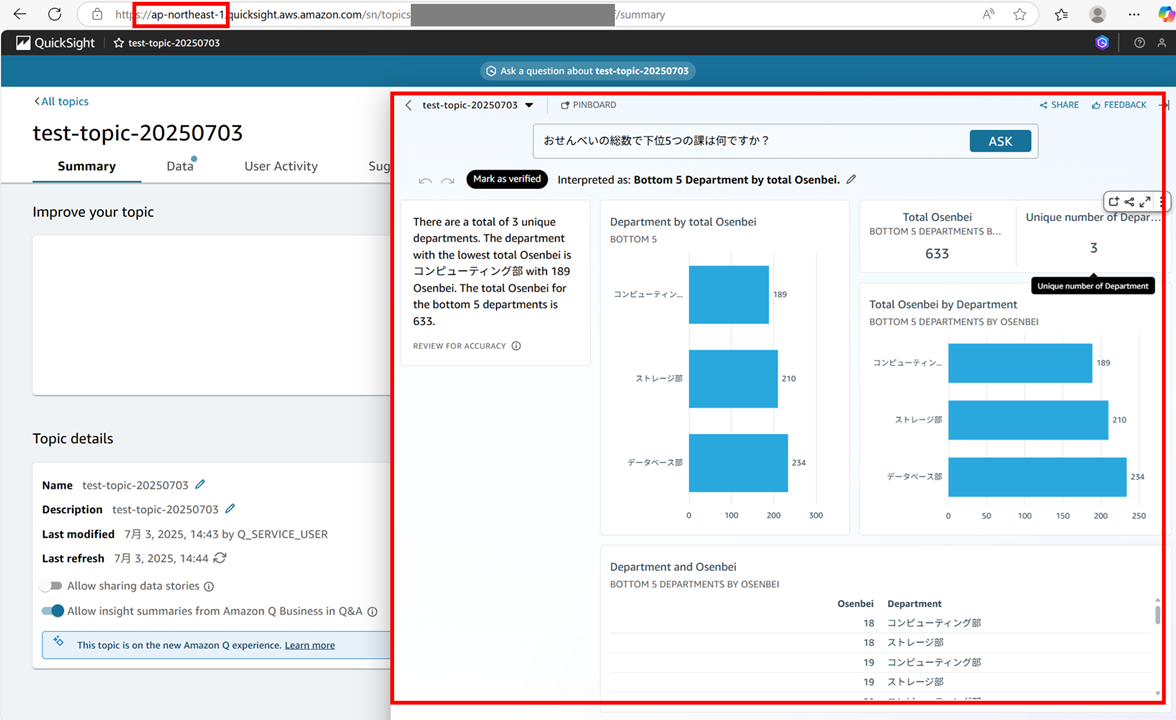1176x720 pixels.
Task: Click the browser address bar URL
Action: pos(390,14)
